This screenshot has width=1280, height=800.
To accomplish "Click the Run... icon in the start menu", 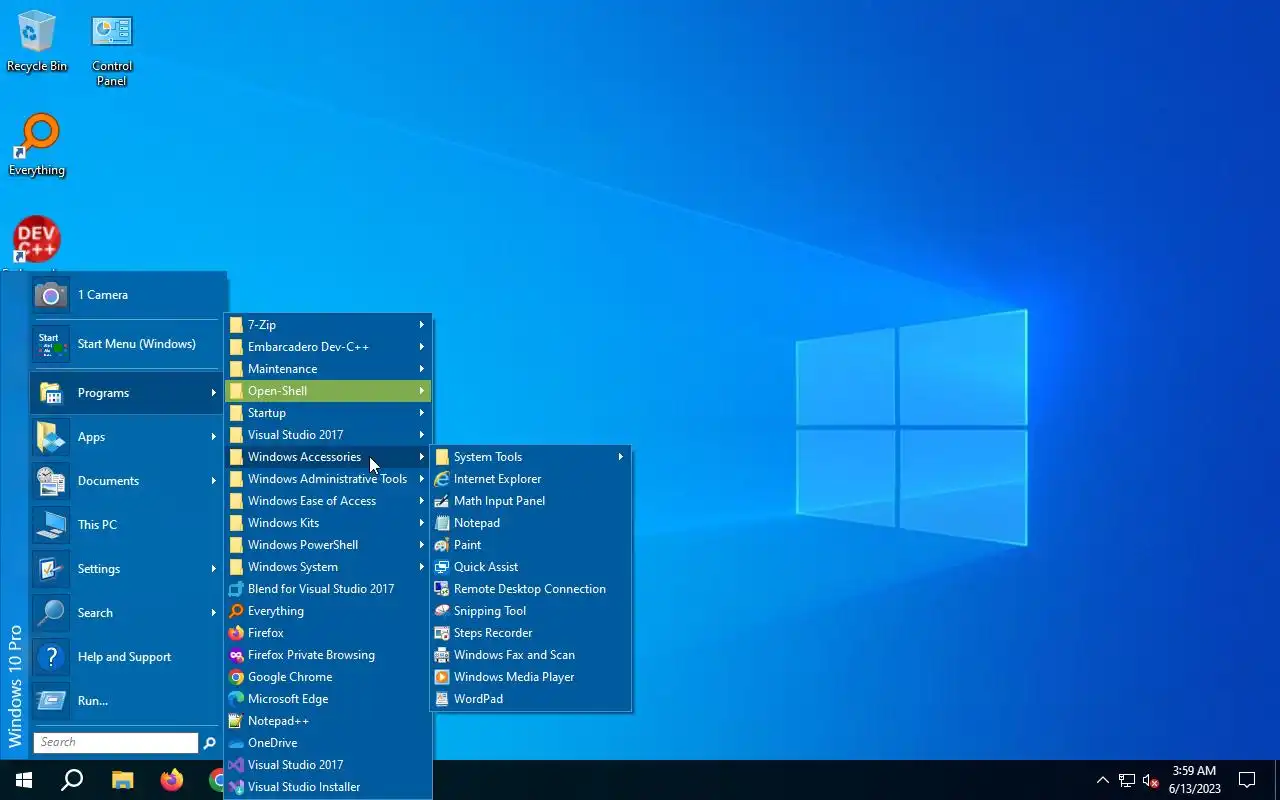I will 51,701.
